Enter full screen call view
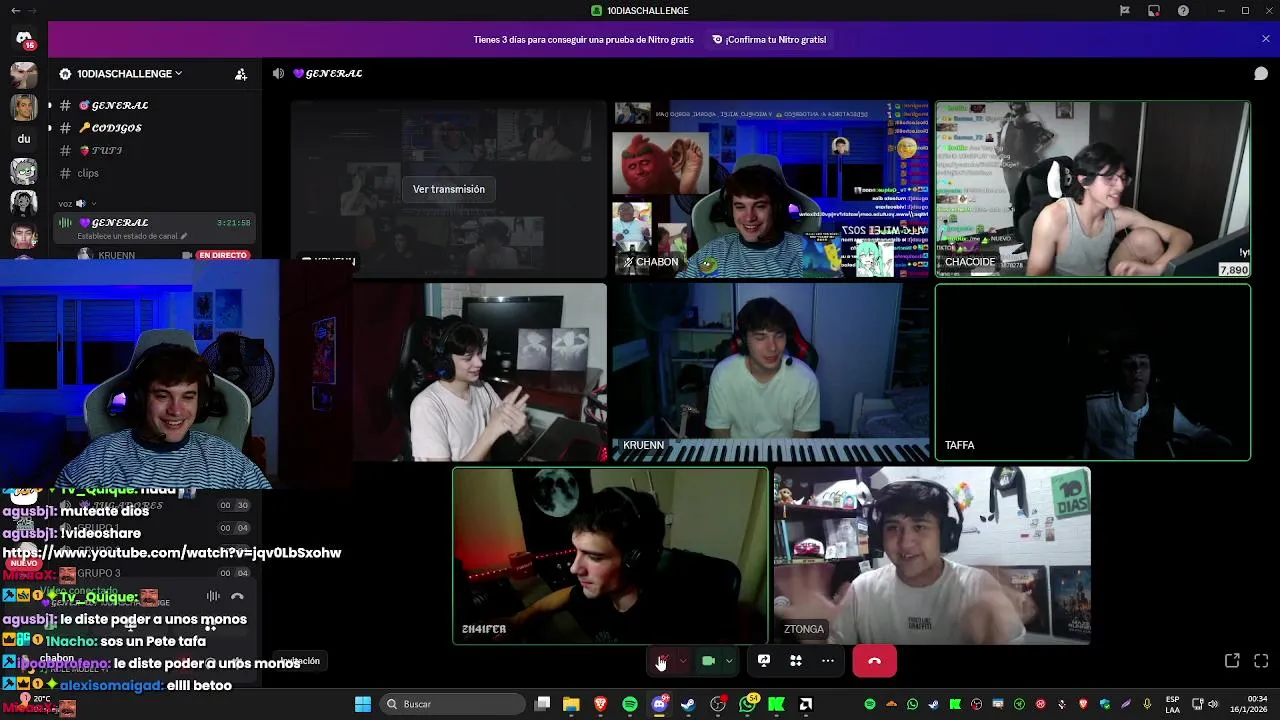The width and height of the screenshot is (1280, 720). pos(1261,661)
